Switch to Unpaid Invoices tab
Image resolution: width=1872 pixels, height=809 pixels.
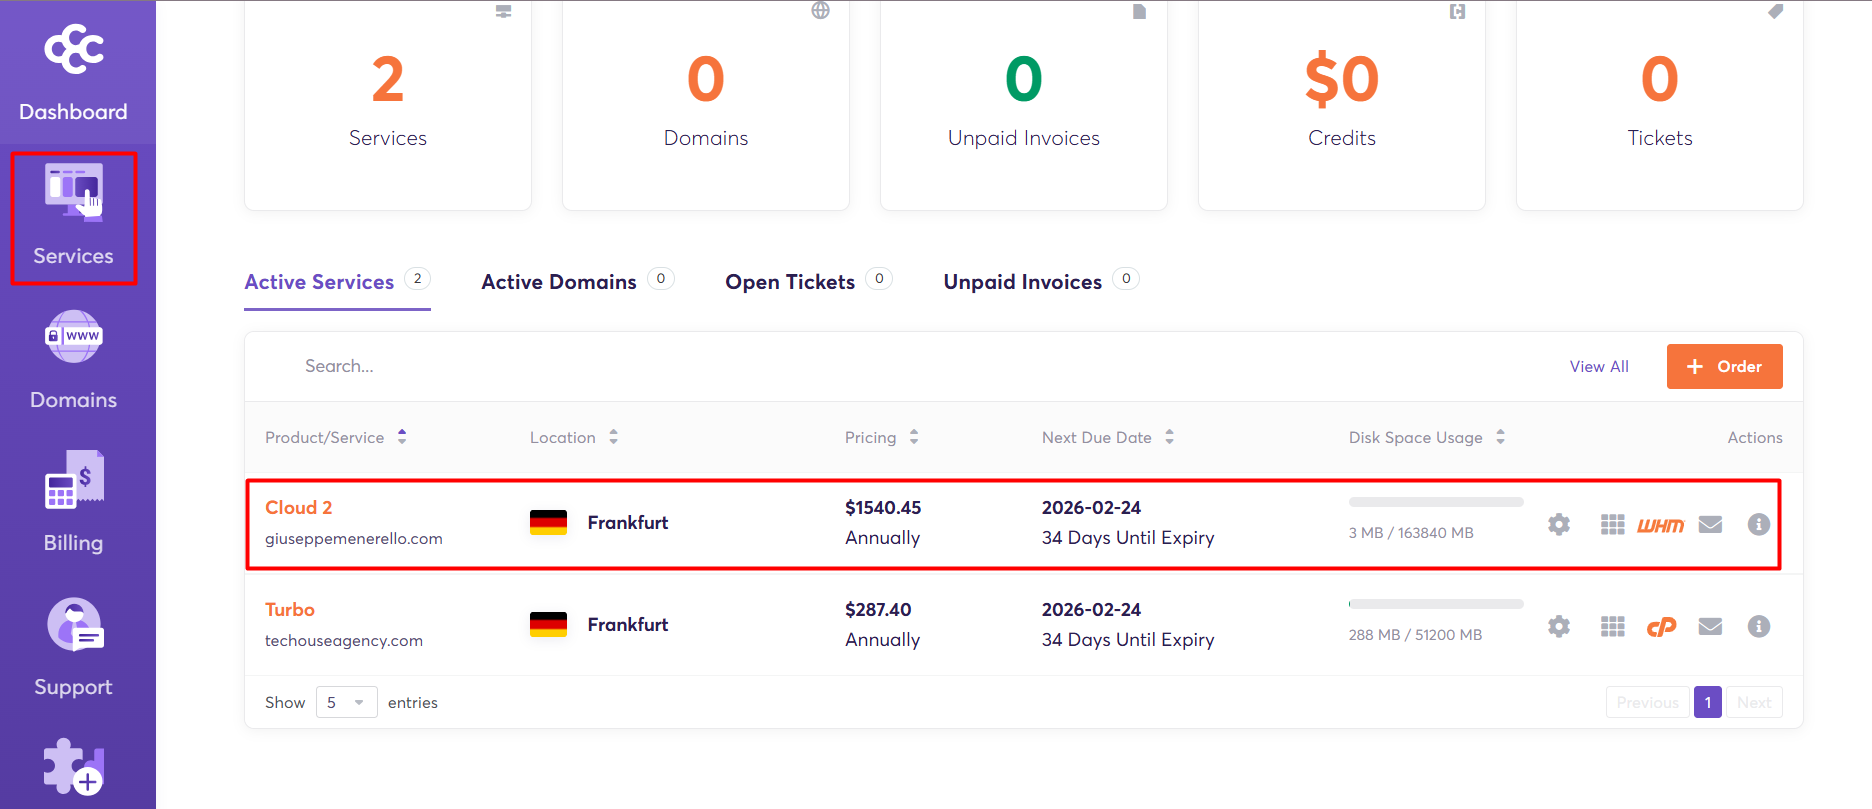(x=1041, y=282)
